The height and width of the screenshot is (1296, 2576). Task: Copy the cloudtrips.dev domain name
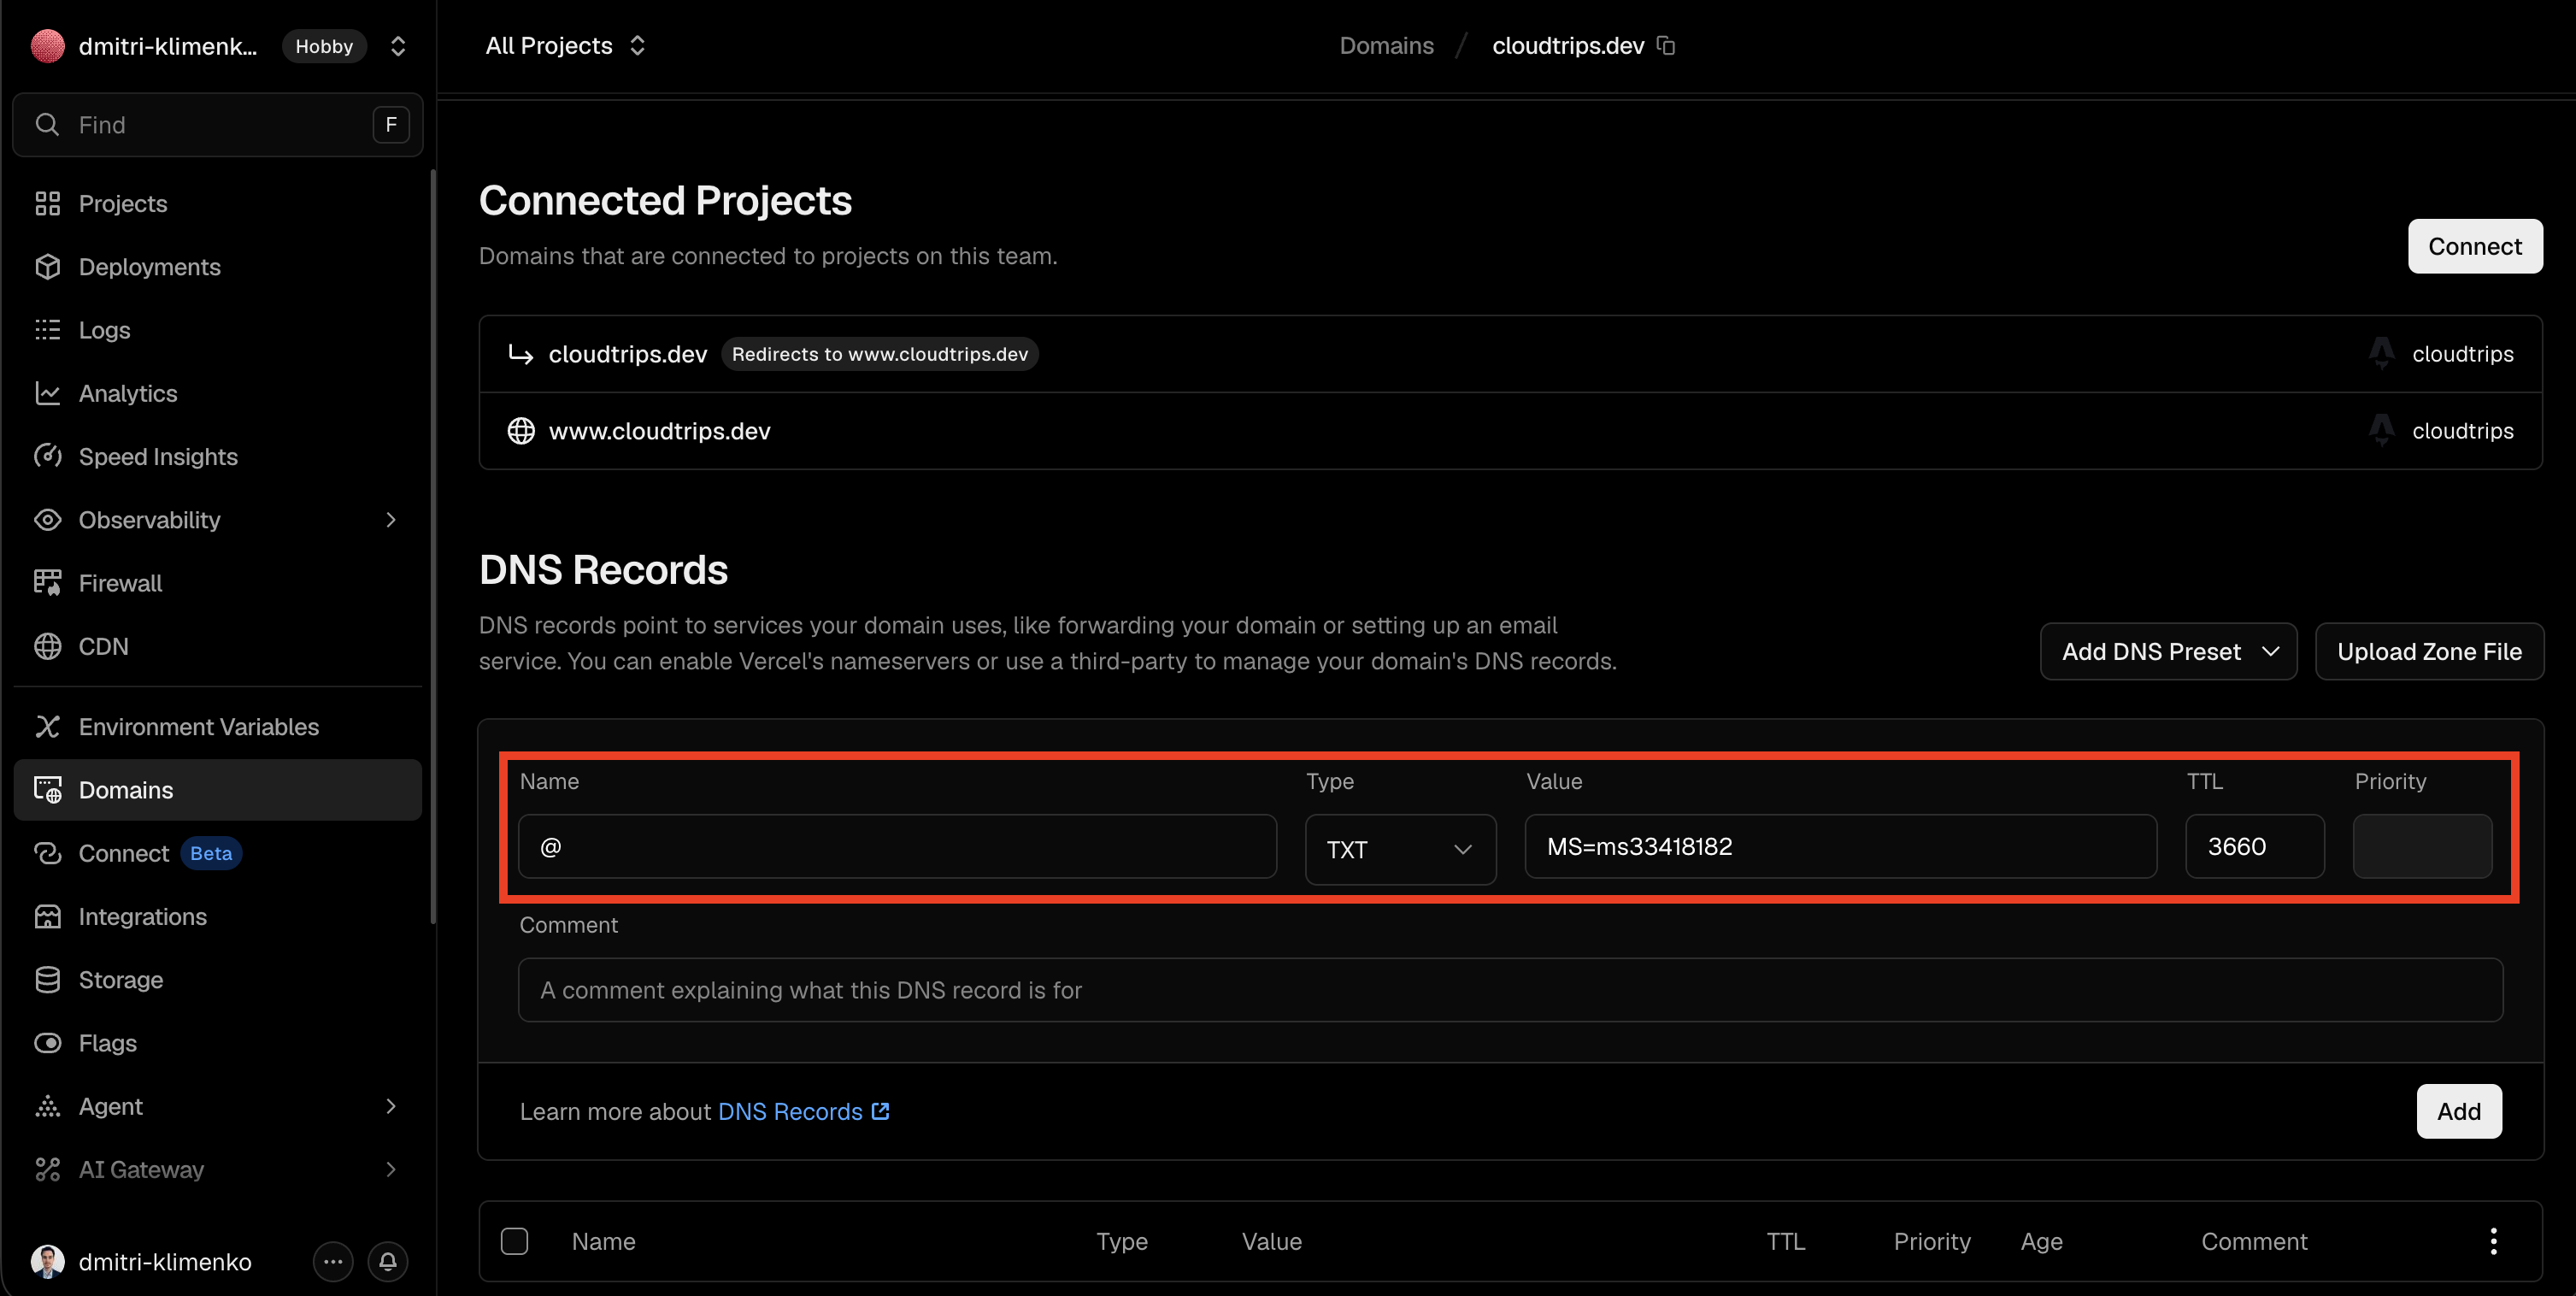click(x=1666, y=46)
